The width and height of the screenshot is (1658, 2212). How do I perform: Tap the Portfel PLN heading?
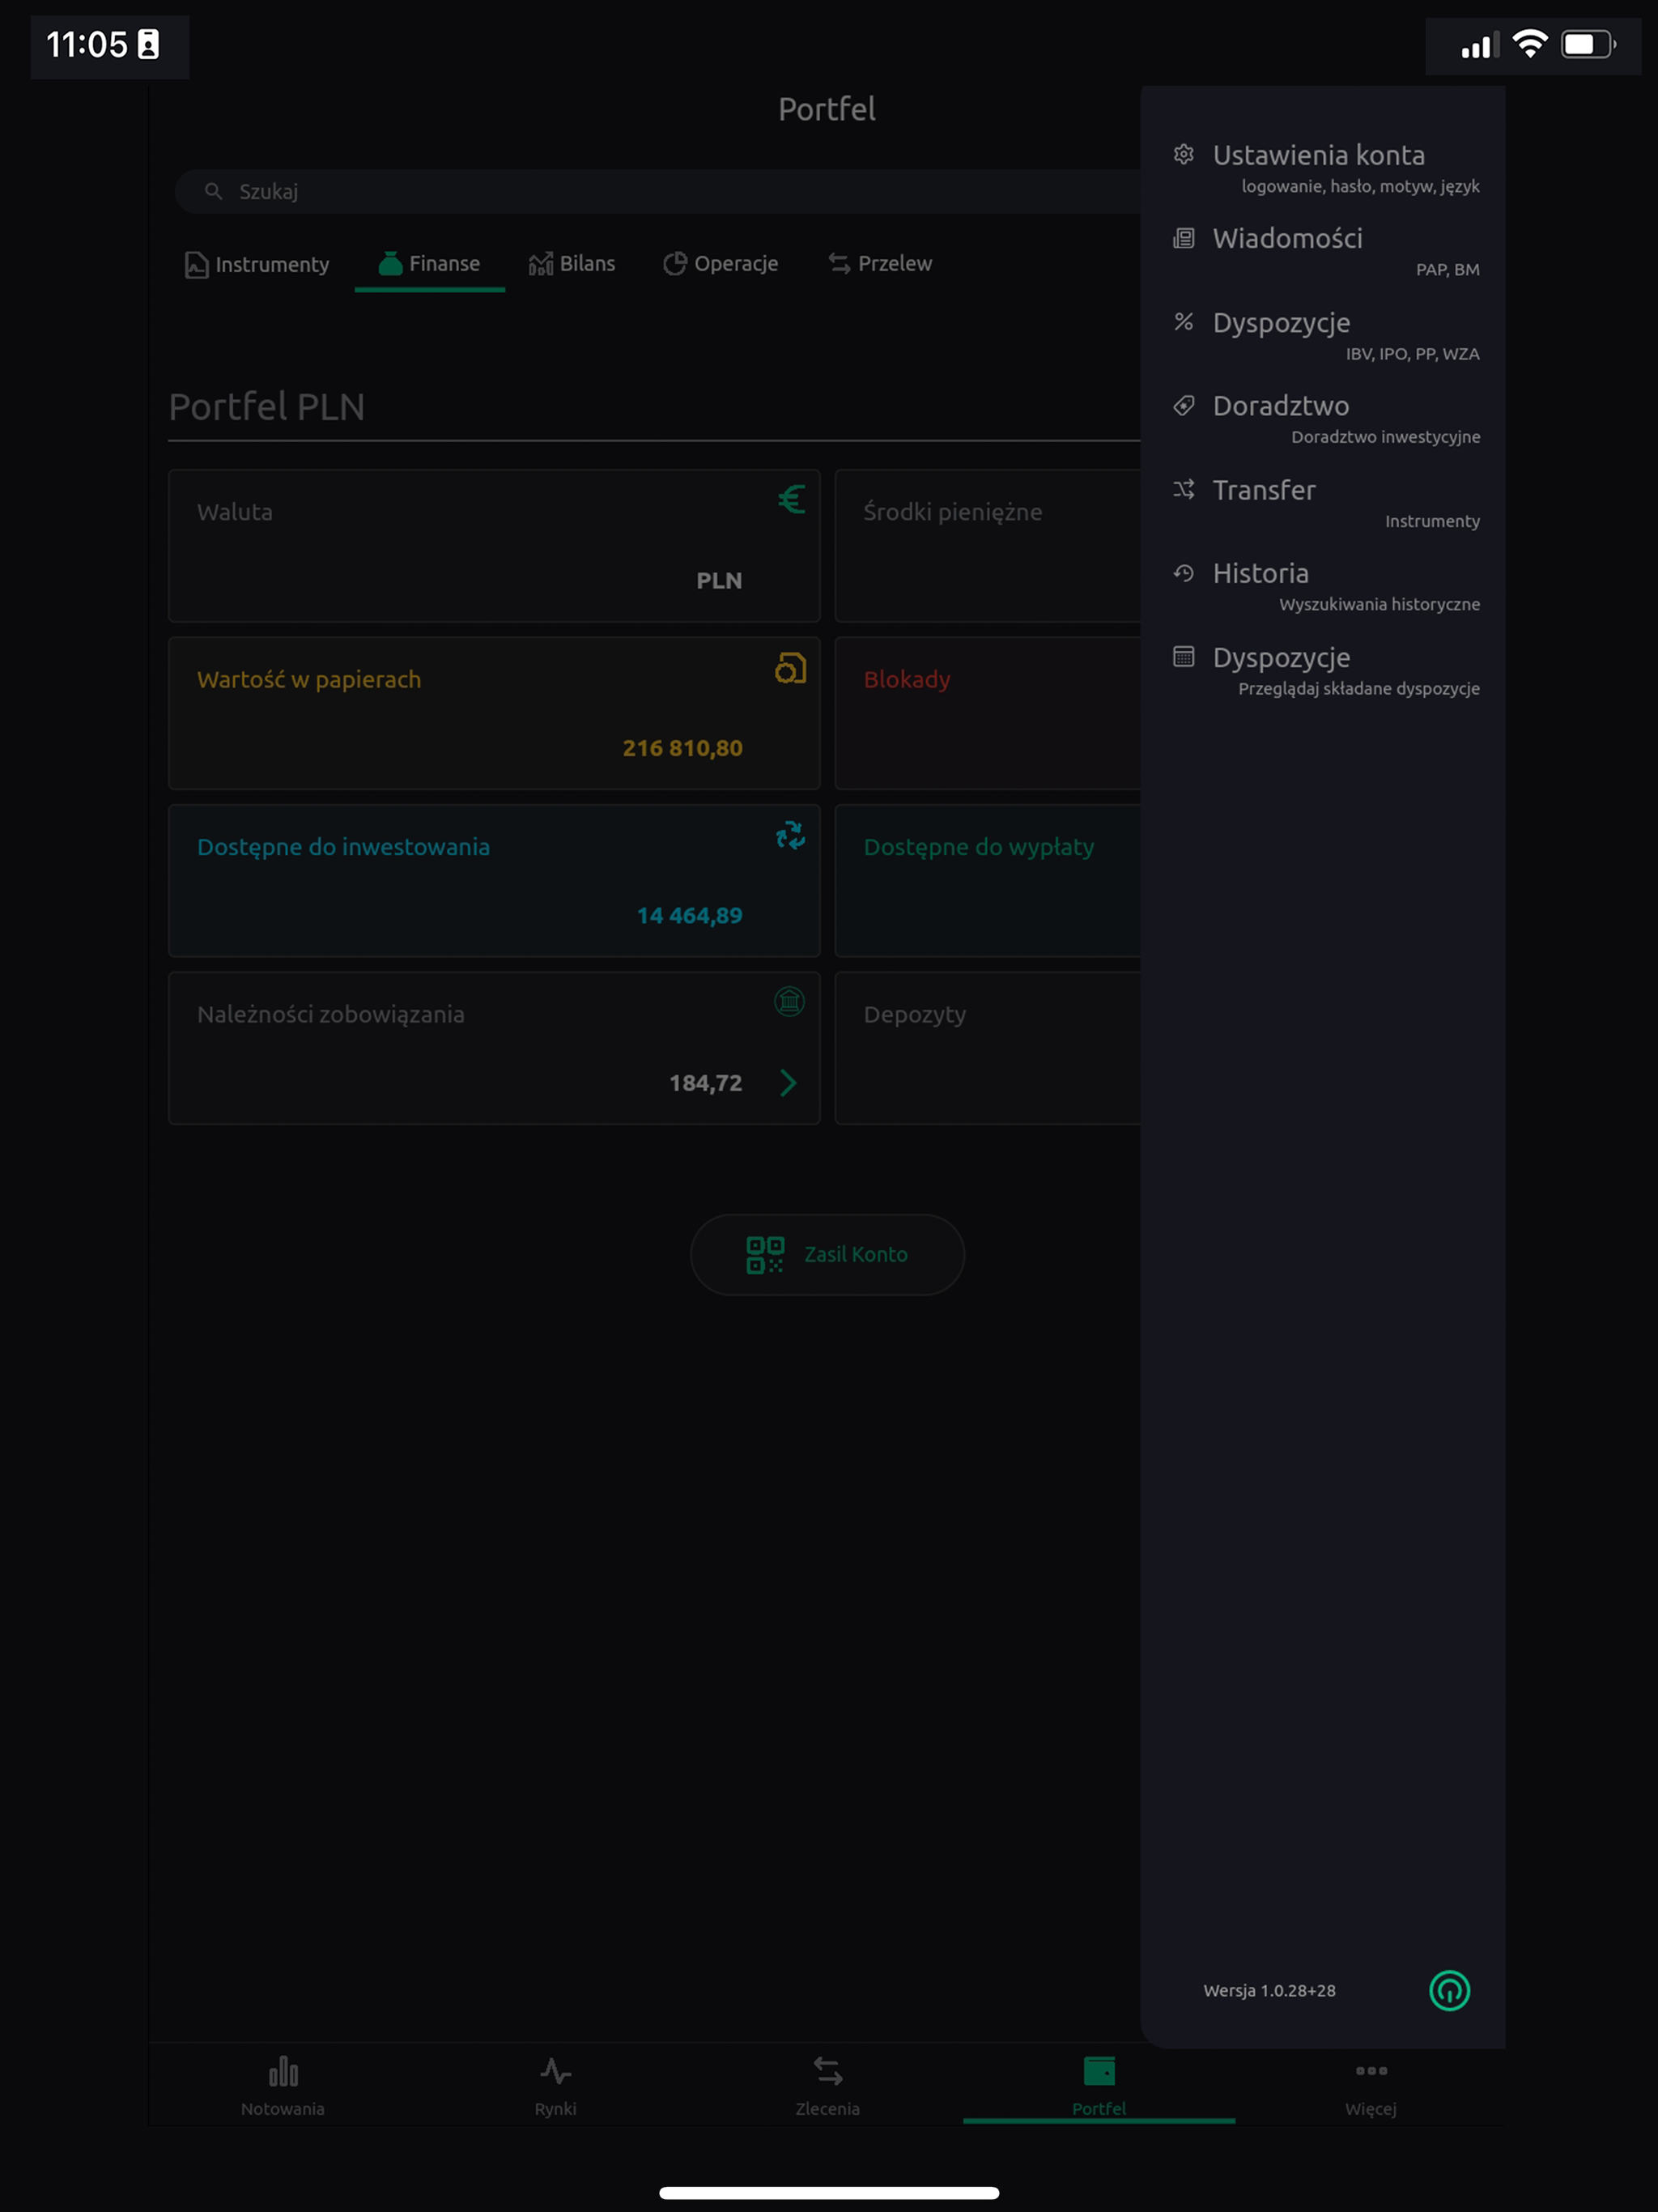[x=266, y=407]
